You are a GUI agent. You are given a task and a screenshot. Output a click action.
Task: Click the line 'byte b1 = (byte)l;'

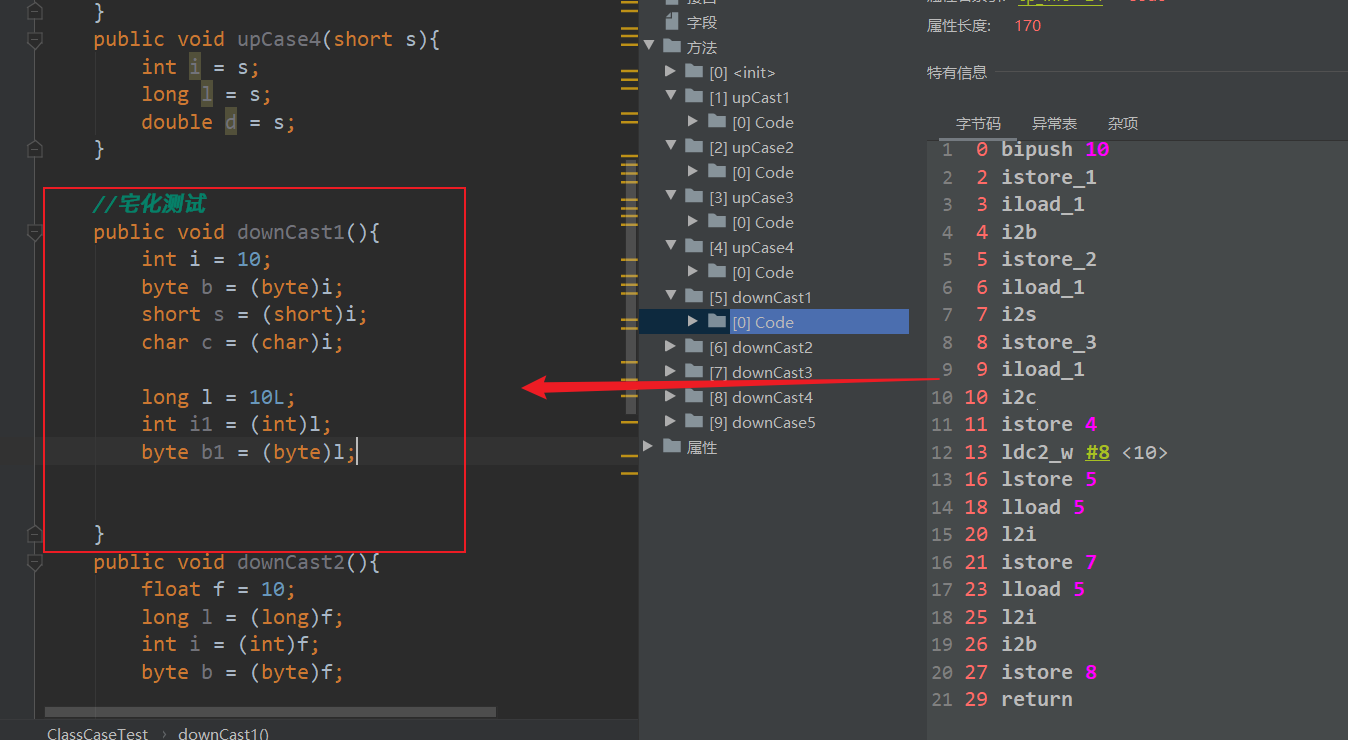point(248,452)
